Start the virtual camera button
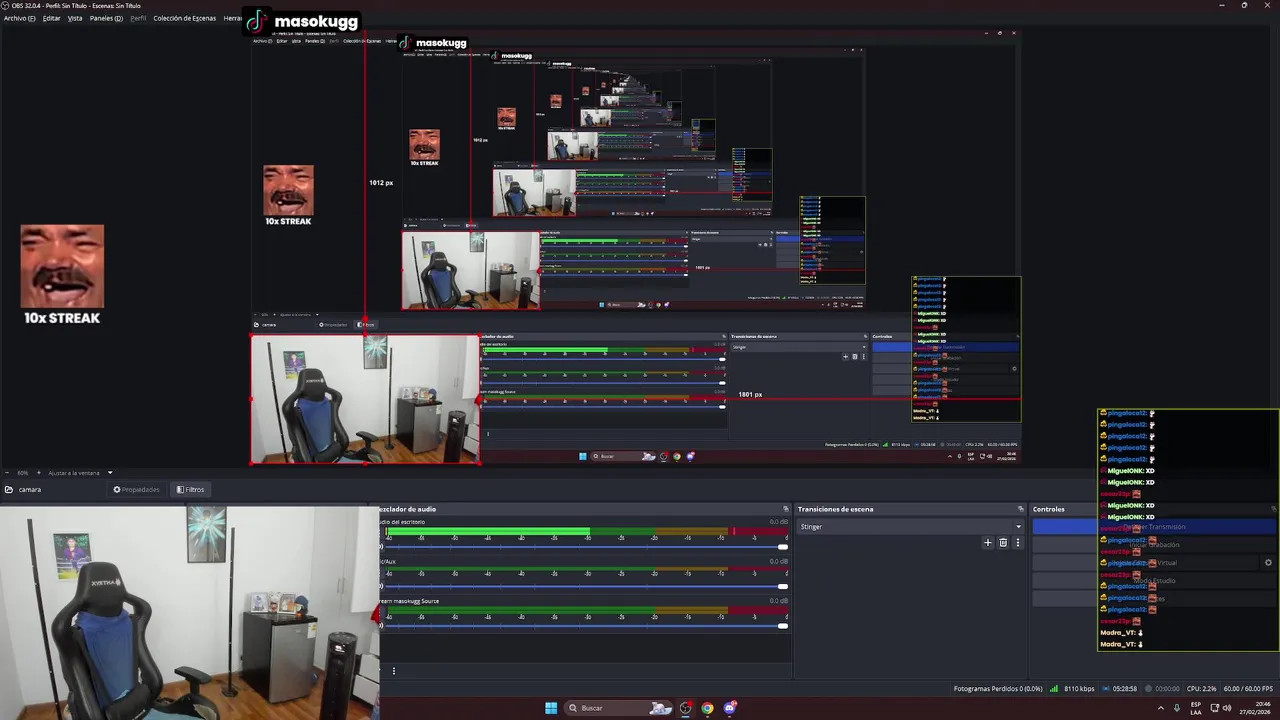 pyautogui.click(x=1146, y=562)
